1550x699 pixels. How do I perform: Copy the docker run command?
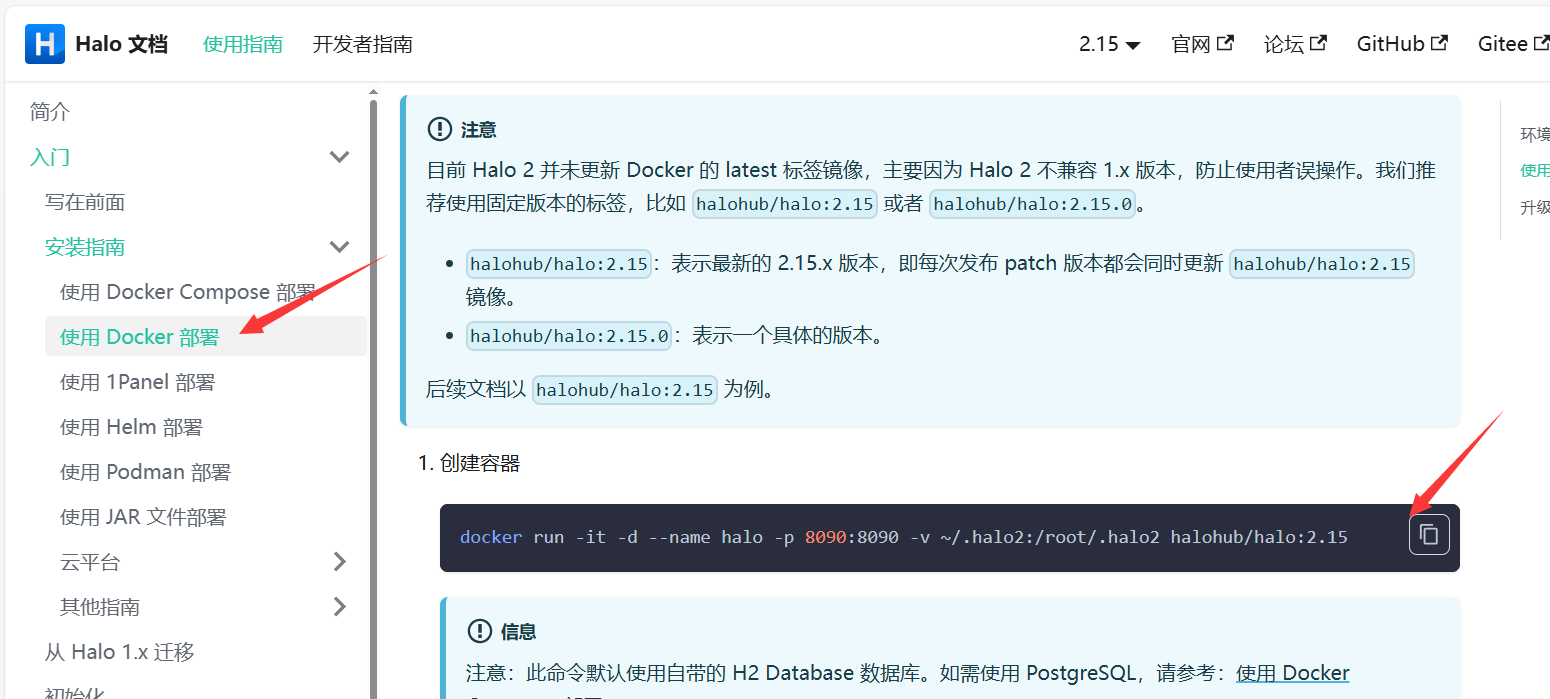click(1429, 535)
